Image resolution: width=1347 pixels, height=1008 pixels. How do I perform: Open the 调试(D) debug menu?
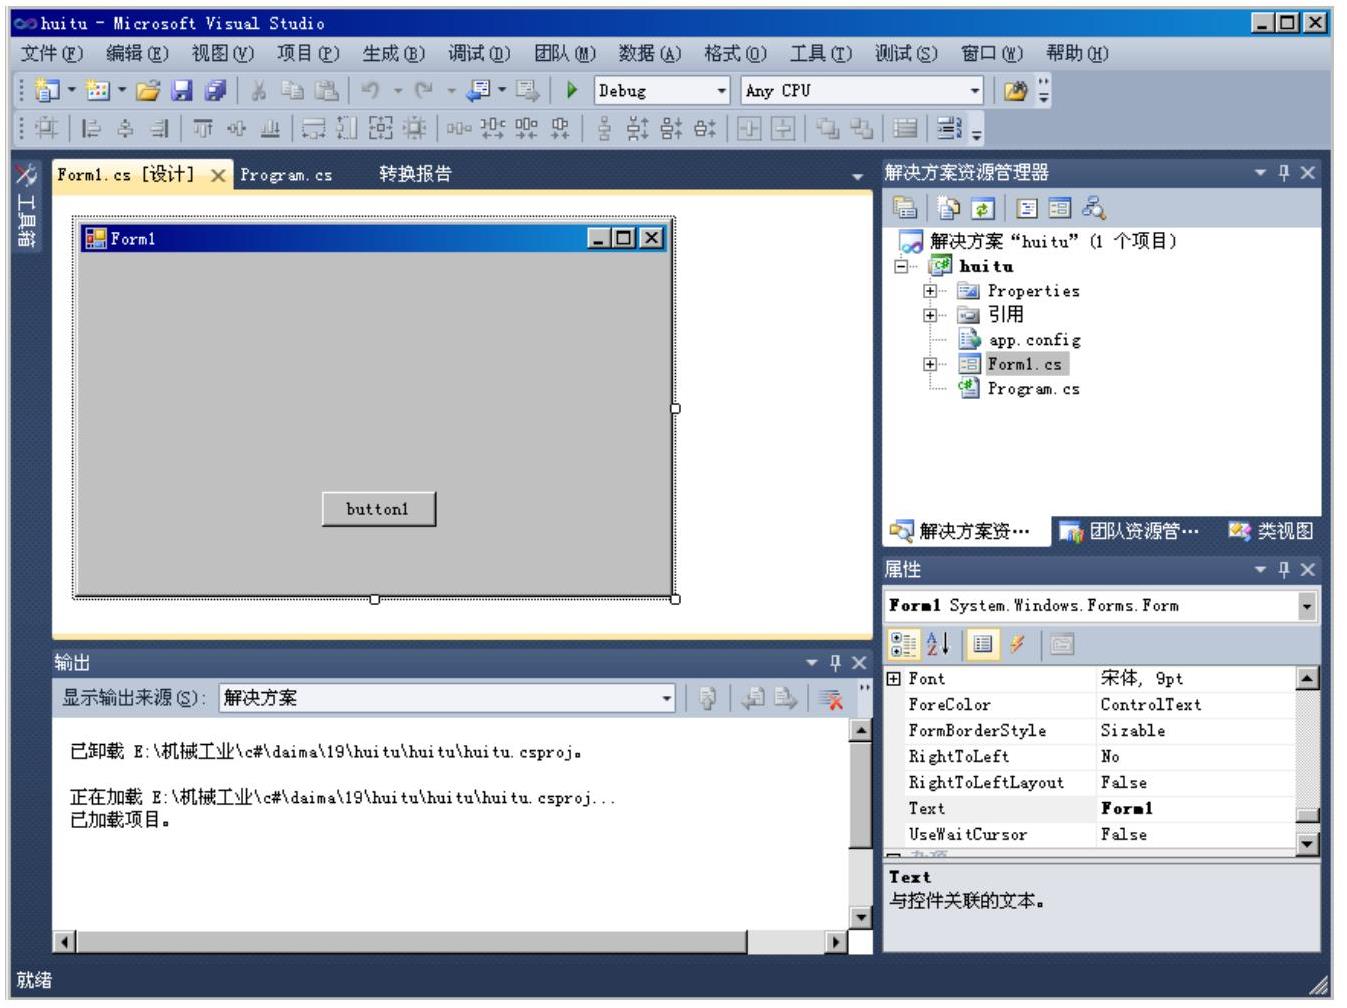(479, 54)
